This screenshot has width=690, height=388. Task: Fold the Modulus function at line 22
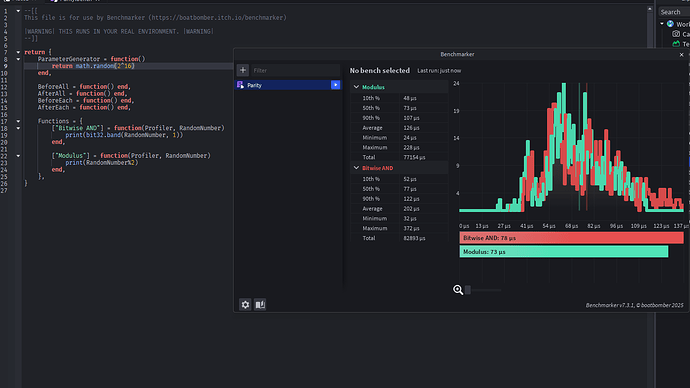tap(18, 156)
